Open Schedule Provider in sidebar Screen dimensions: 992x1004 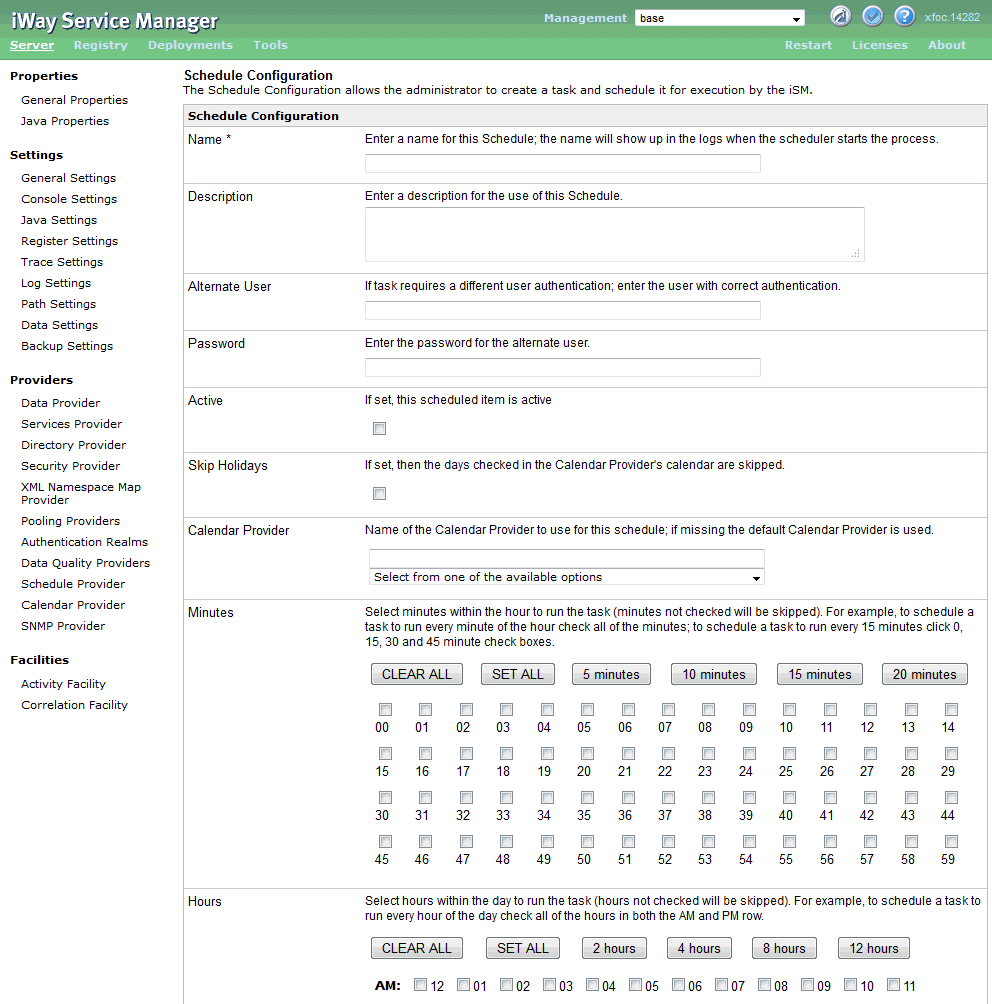tap(73, 584)
